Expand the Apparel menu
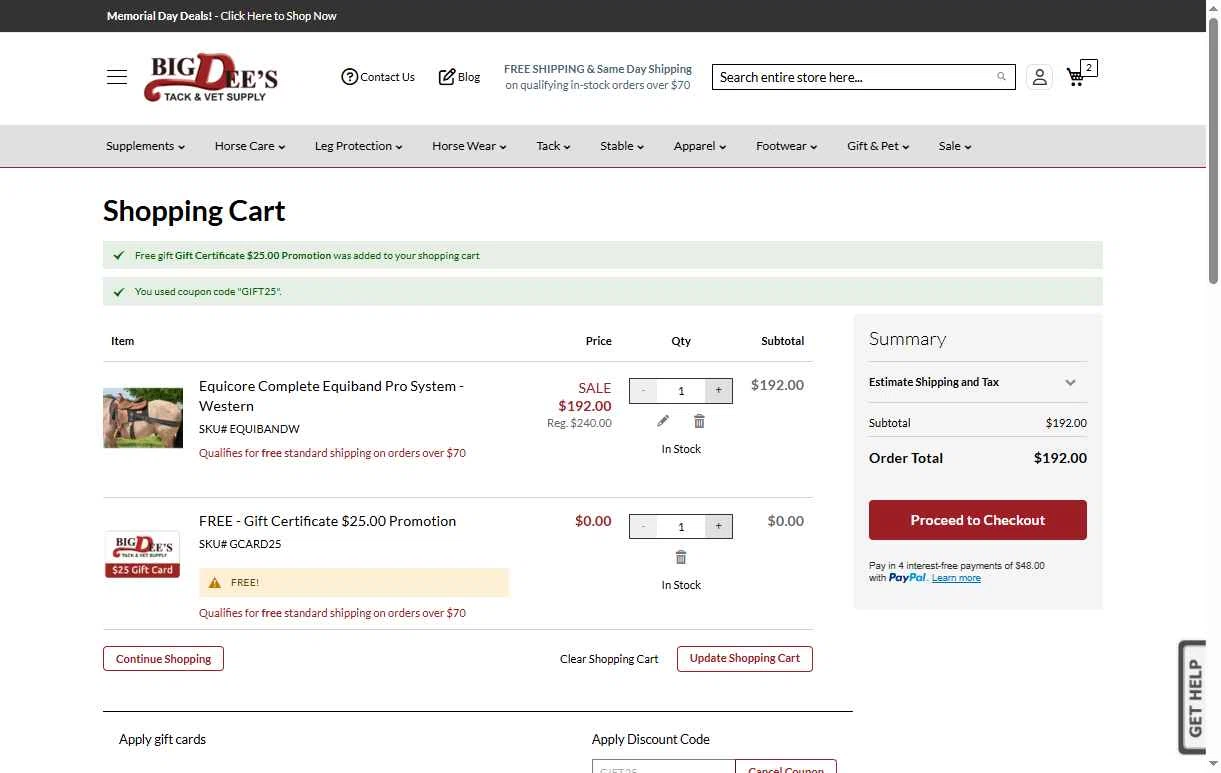The image size is (1221, 773). coord(700,146)
